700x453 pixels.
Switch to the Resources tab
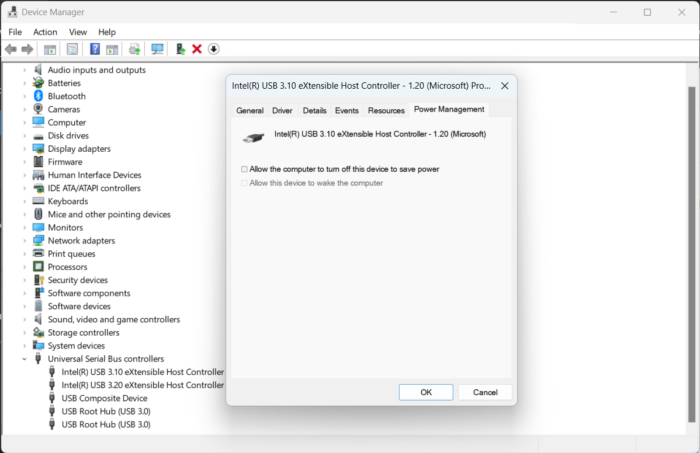pyautogui.click(x=386, y=110)
